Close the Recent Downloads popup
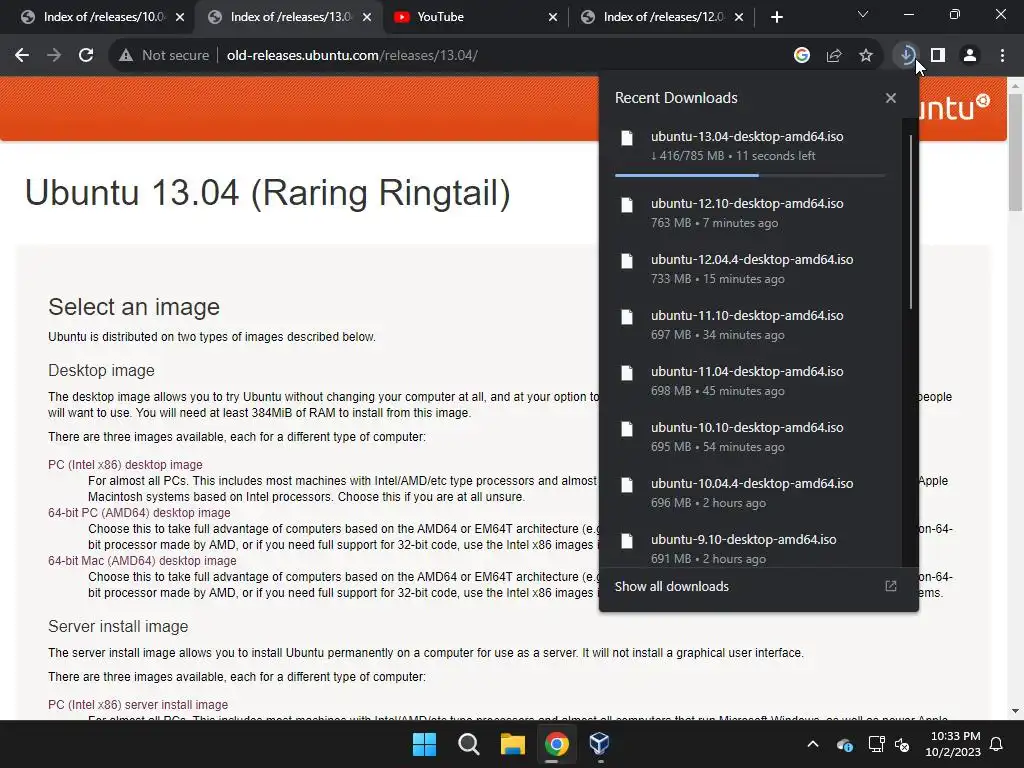 891,98
